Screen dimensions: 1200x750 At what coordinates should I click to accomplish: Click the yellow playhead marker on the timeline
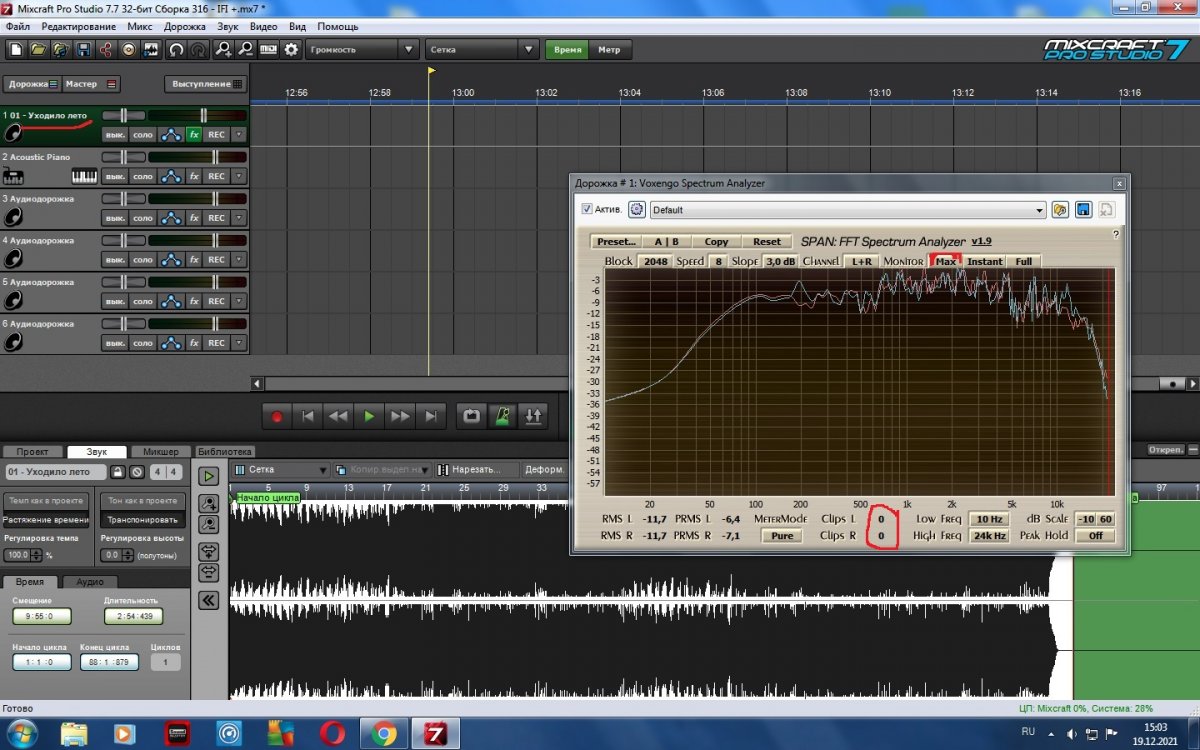coord(431,71)
